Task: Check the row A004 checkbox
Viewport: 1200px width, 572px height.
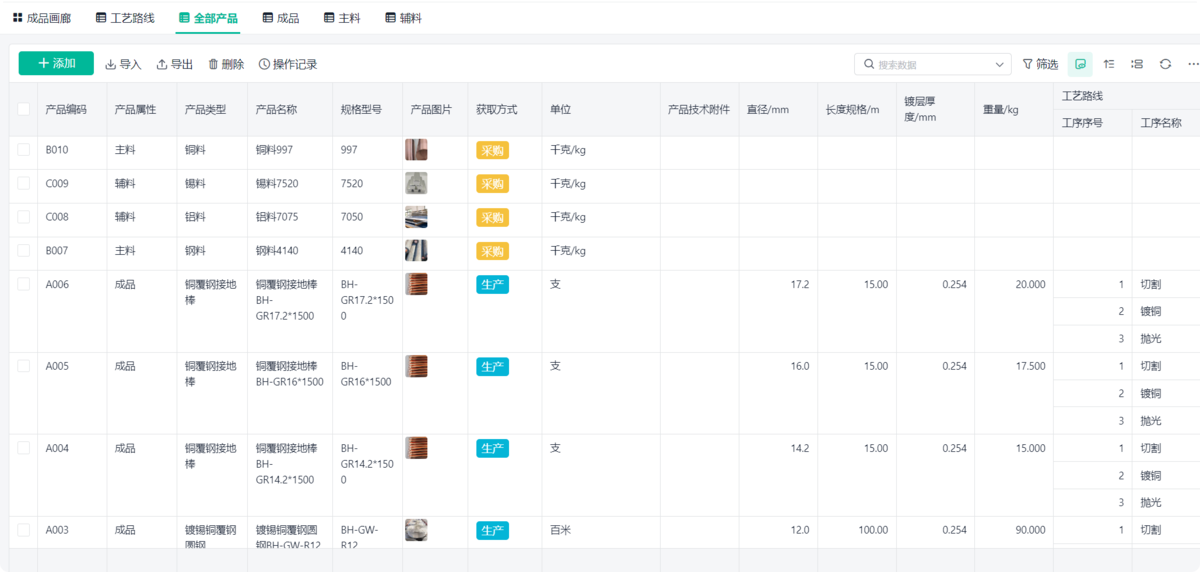Action: point(23,448)
